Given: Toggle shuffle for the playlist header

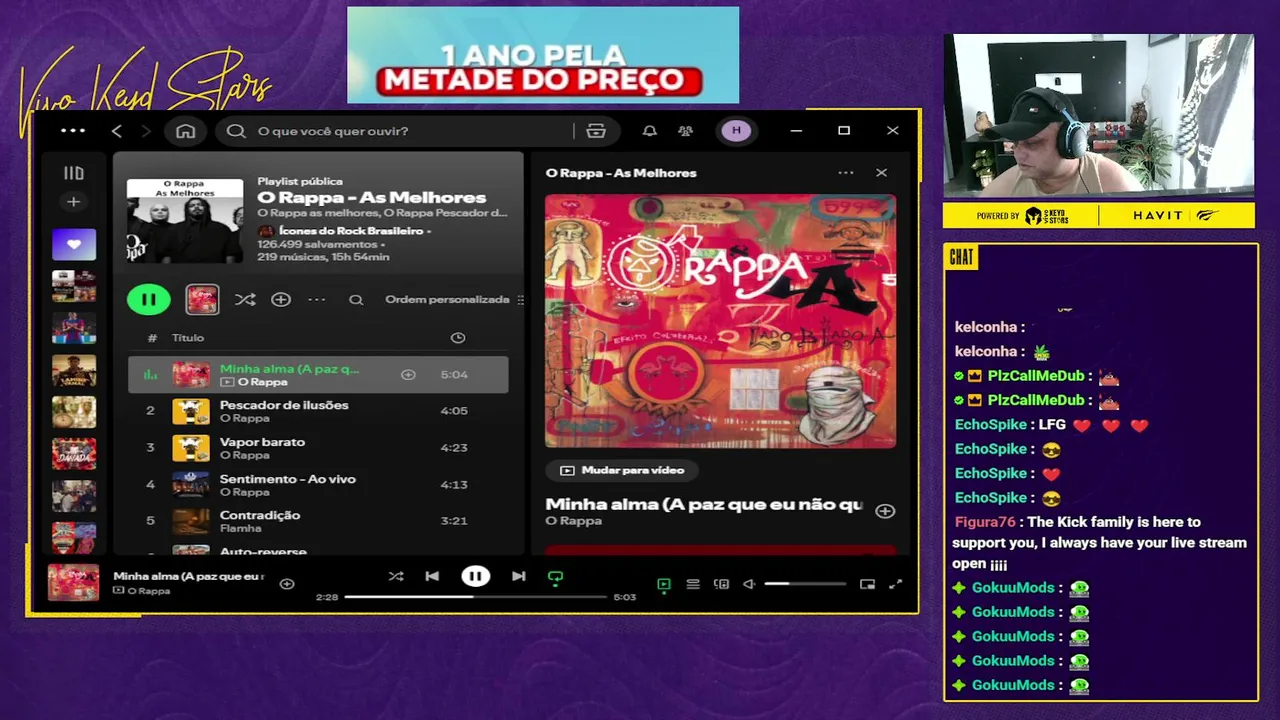Looking at the screenshot, I should click(x=245, y=299).
